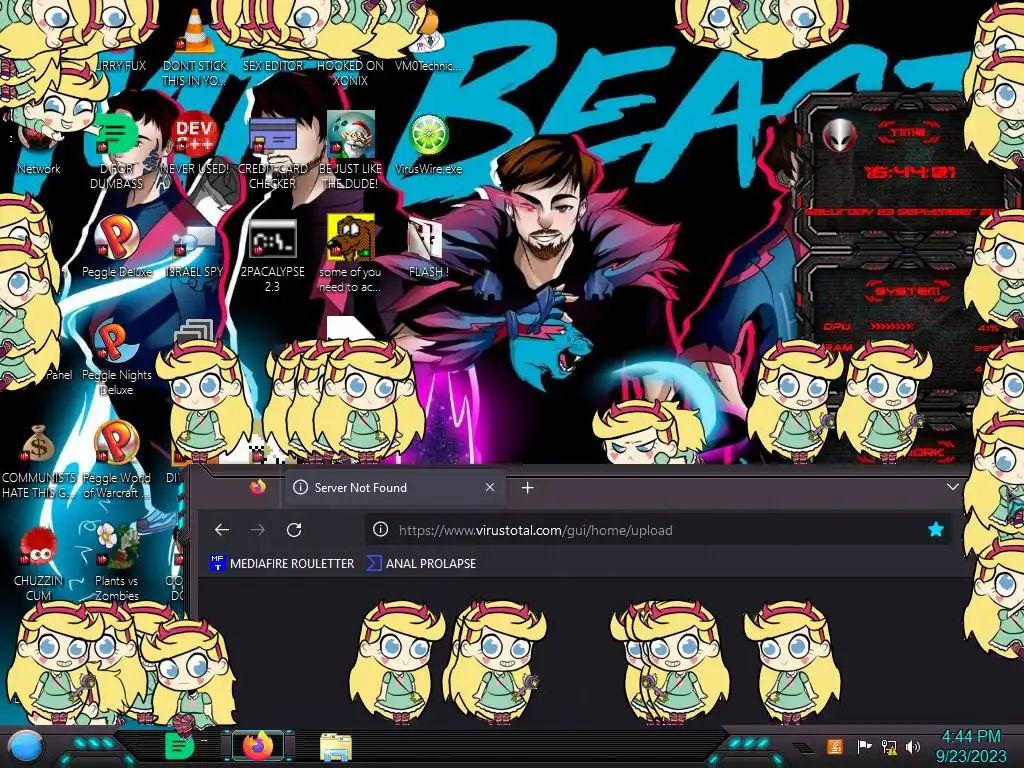Select the 'Server Not Found' tab
This screenshot has height=768, width=1024.
coord(394,488)
